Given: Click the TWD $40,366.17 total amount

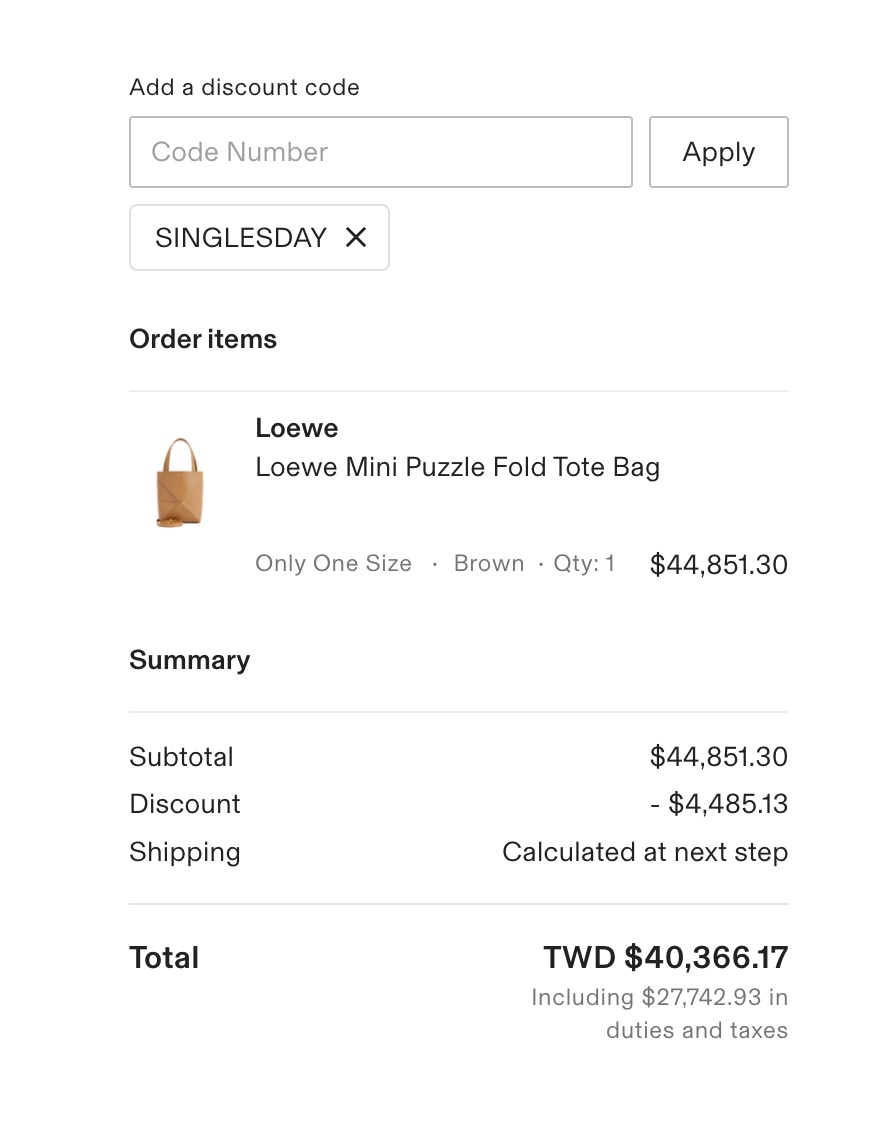Looking at the screenshot, I should pyautogui.click(x=665, y=957).
